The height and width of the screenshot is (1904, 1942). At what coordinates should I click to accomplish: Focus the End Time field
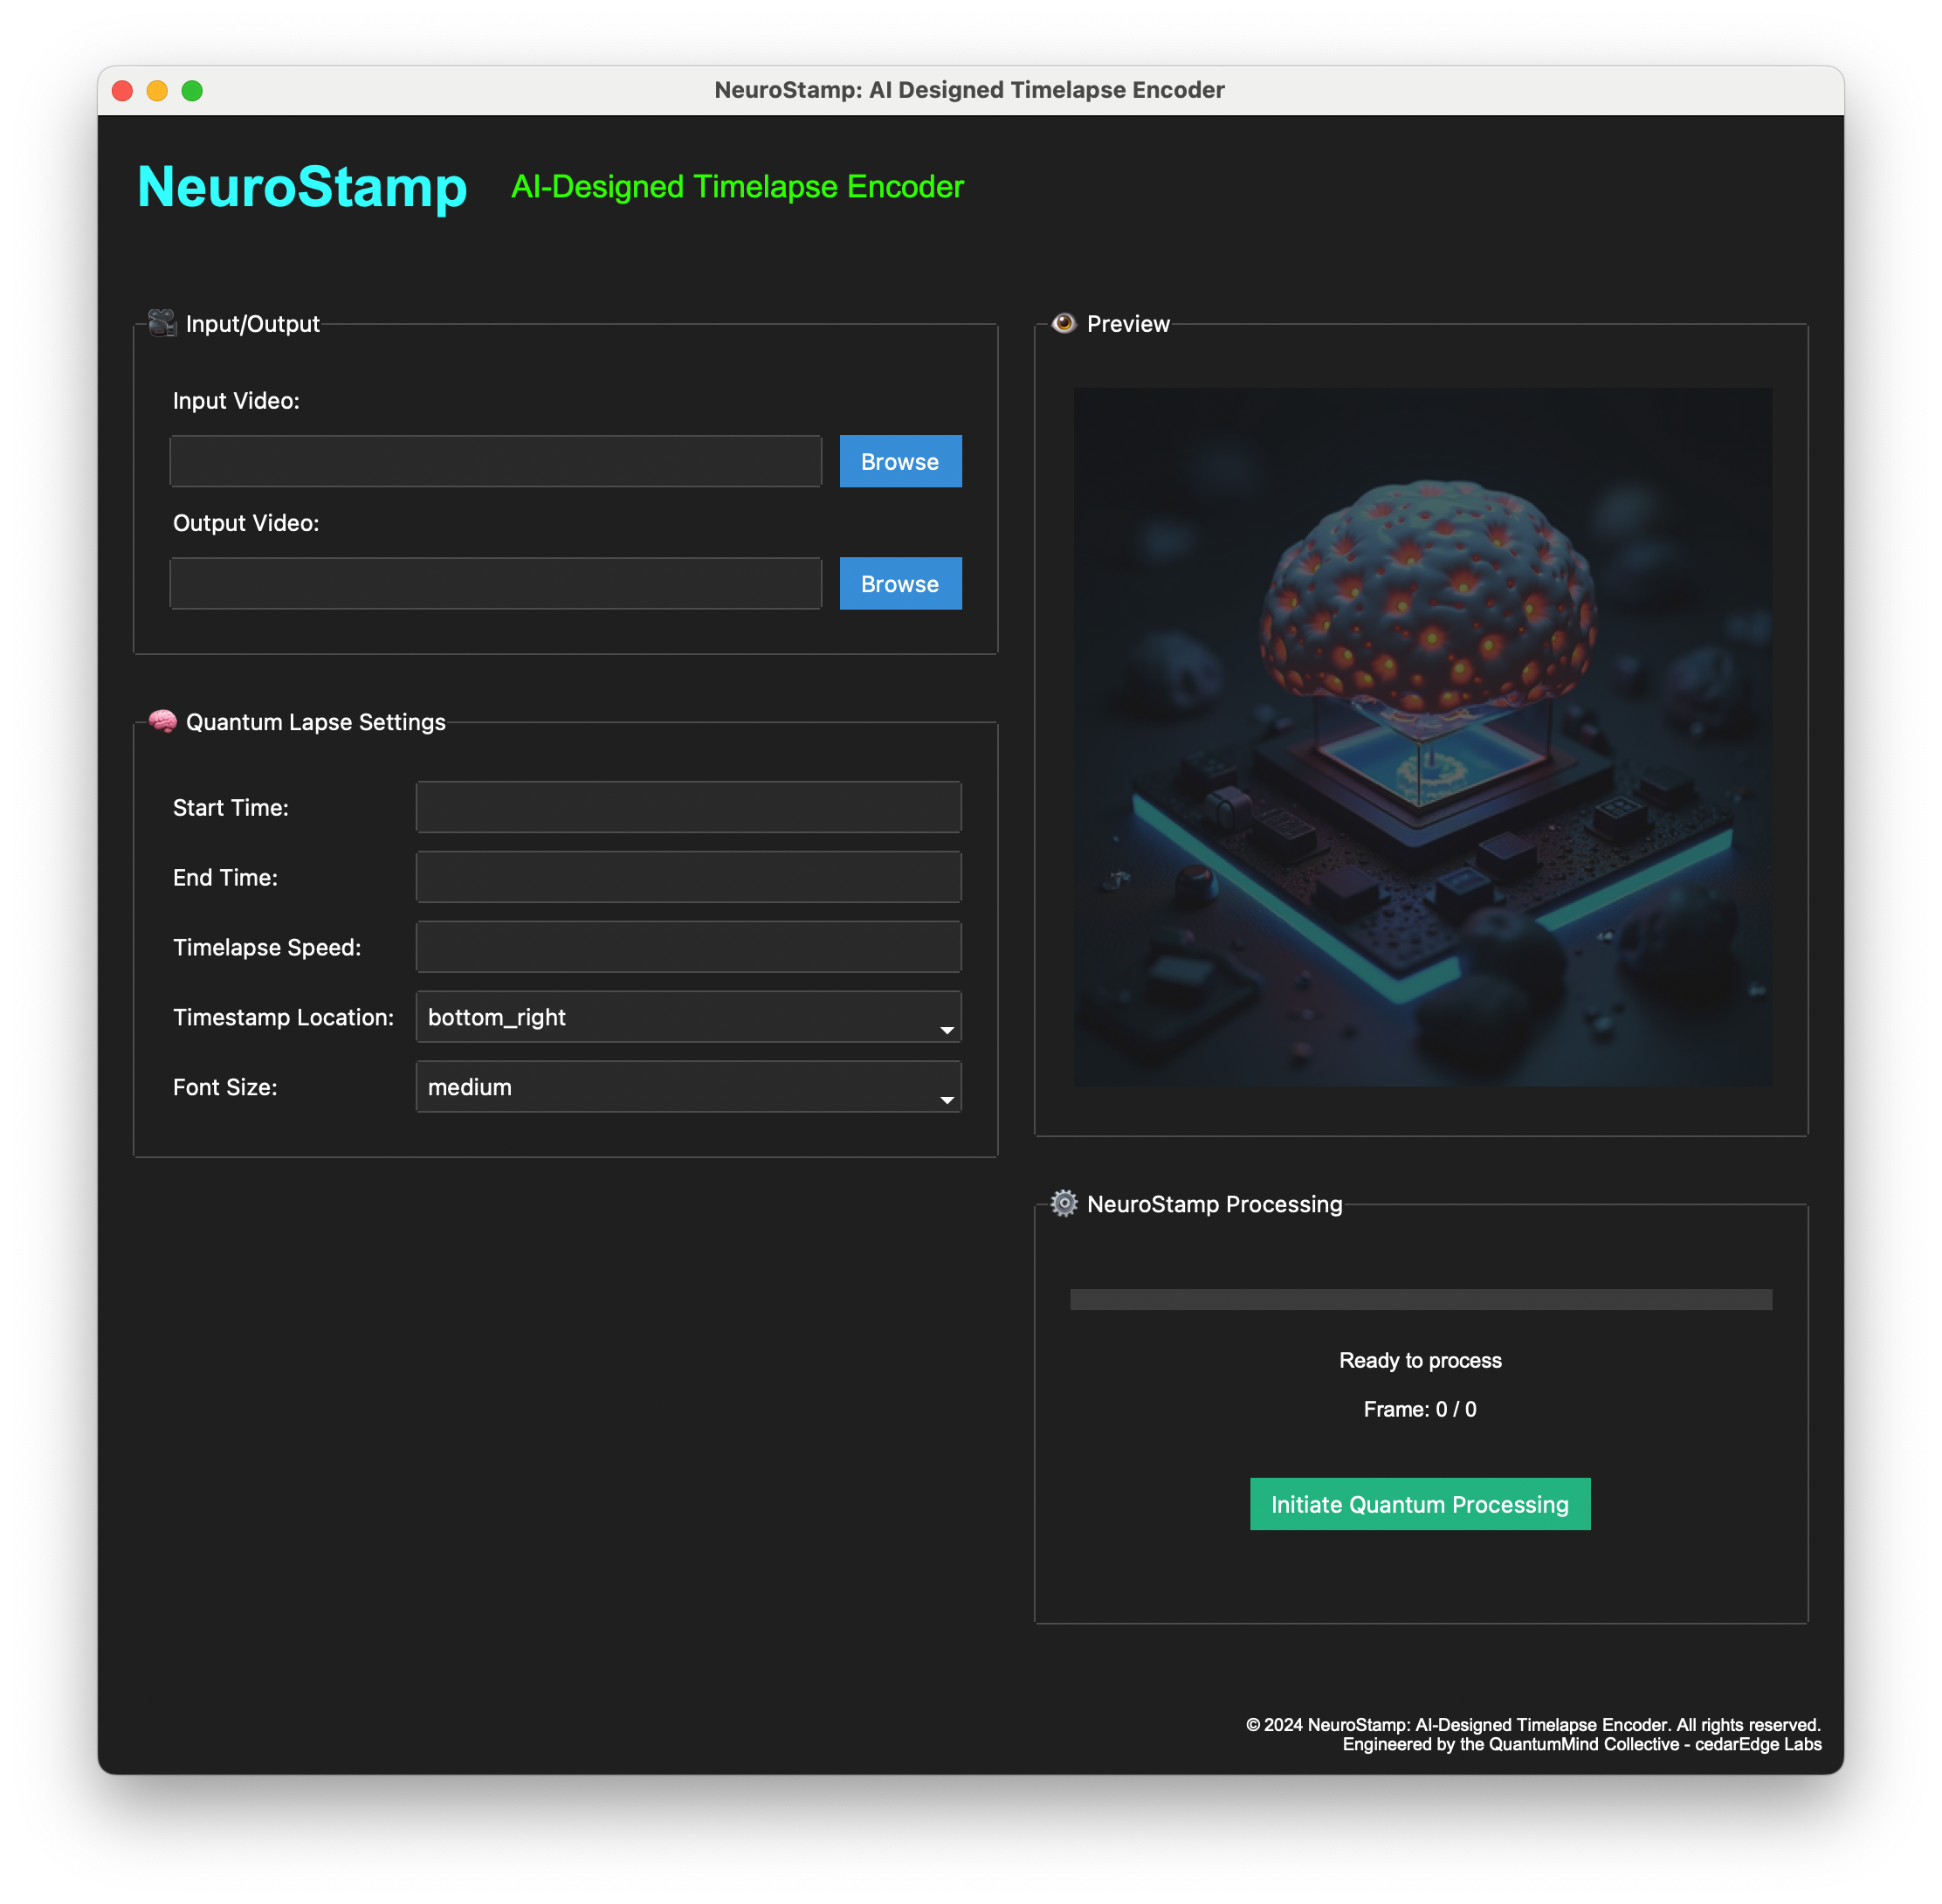(688, 877)
